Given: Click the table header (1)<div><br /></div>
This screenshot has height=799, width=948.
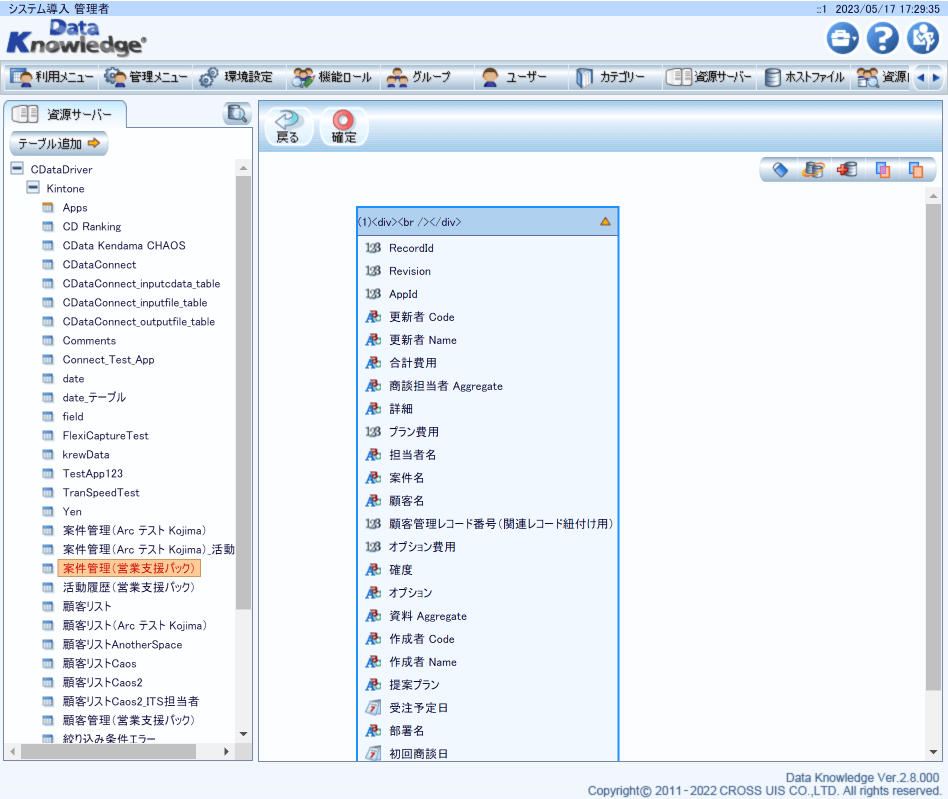Looking at the screenshot, I should tap(487, 222).
